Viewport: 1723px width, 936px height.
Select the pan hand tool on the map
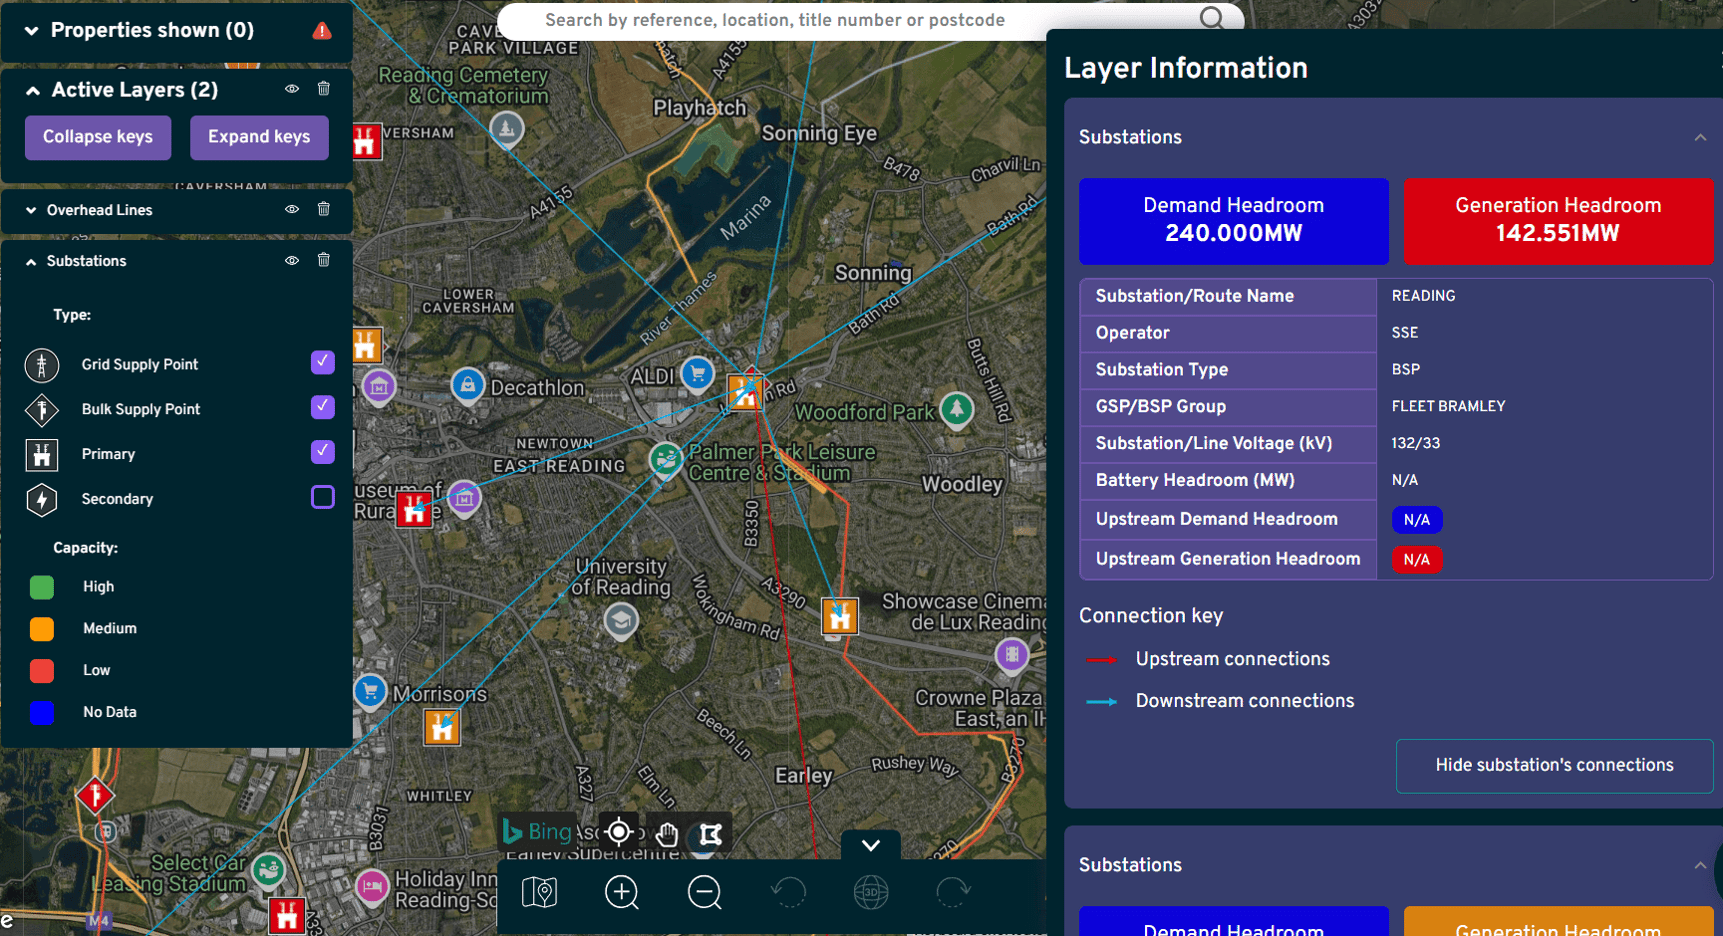665,832
